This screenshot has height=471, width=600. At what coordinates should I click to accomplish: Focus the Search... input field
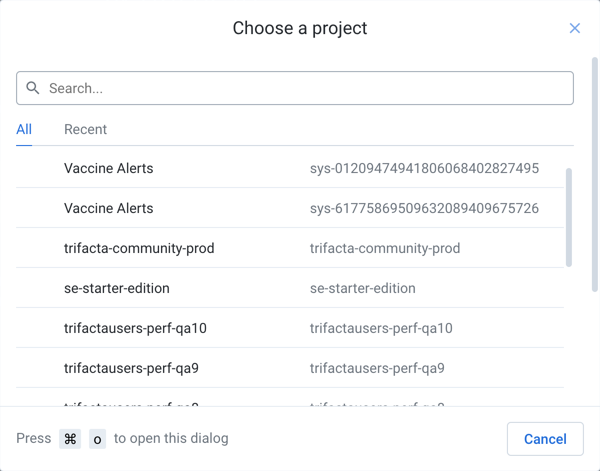[x=300, y=88]
